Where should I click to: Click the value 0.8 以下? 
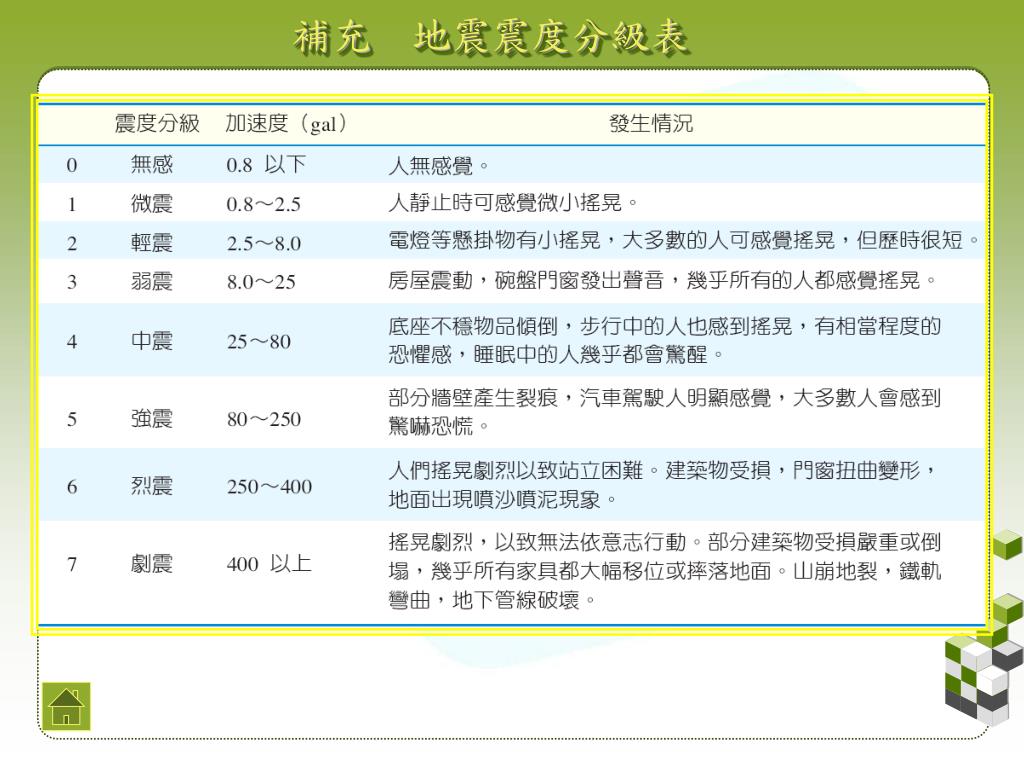point(266,165)
